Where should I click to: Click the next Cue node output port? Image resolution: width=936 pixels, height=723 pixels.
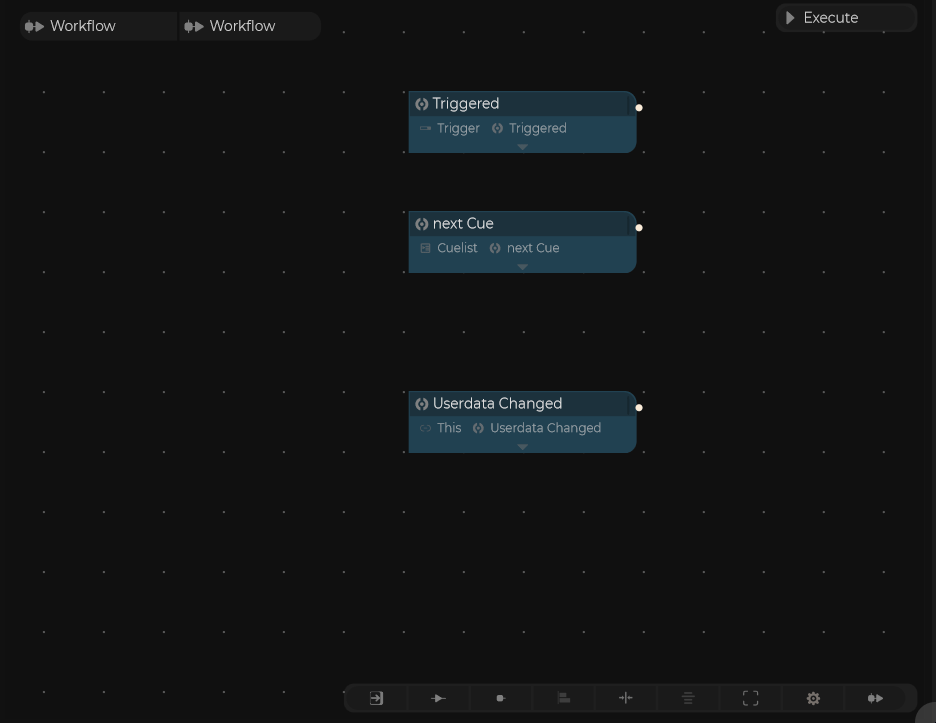point(639,228)
